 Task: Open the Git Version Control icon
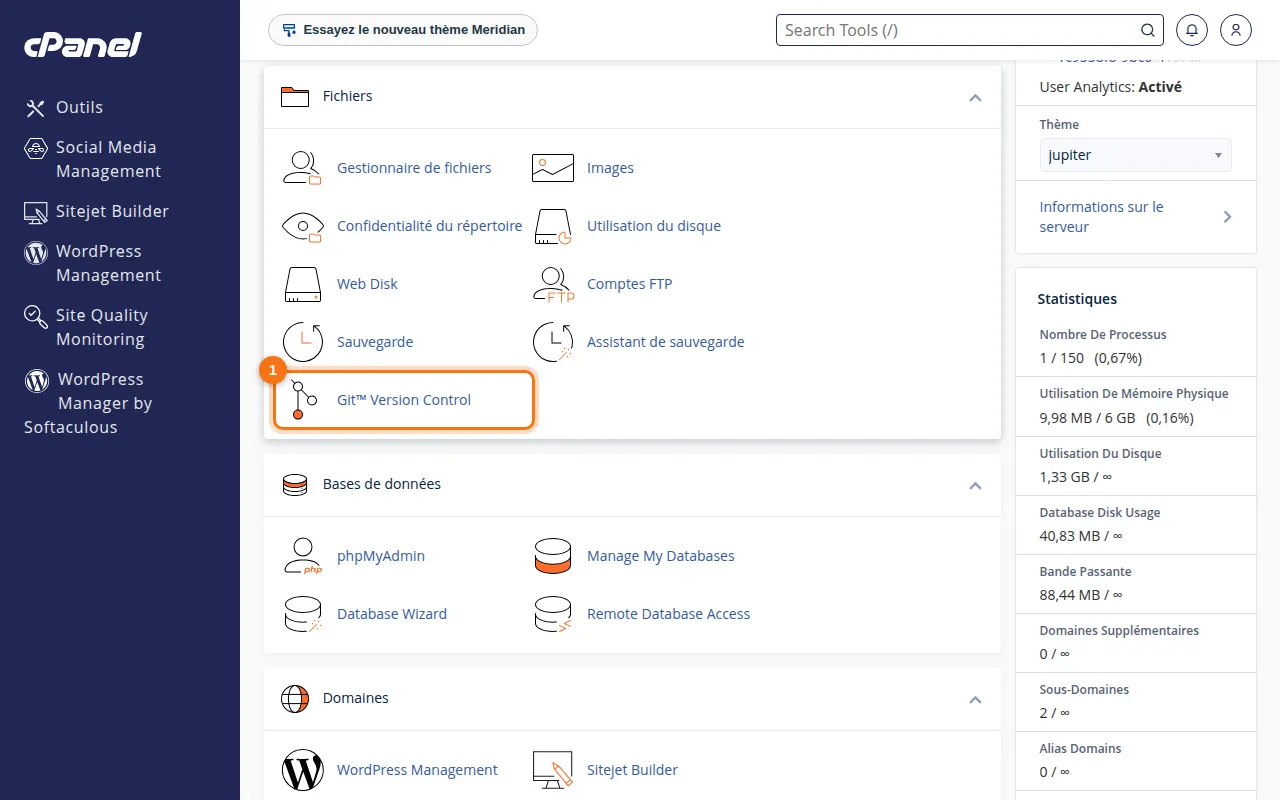[x=302, y=400]
